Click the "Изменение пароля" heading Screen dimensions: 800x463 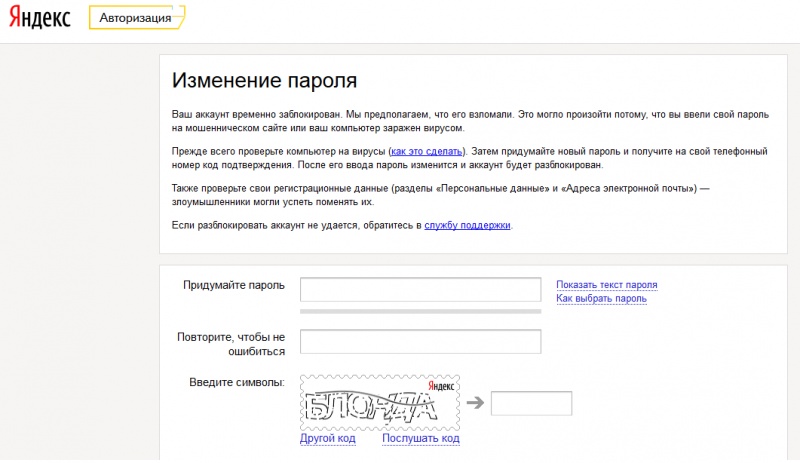(264, 80)
